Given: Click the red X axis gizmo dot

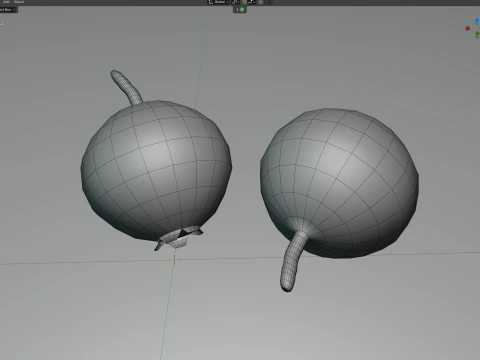Looking at the screenshot, I should (468, 28).
